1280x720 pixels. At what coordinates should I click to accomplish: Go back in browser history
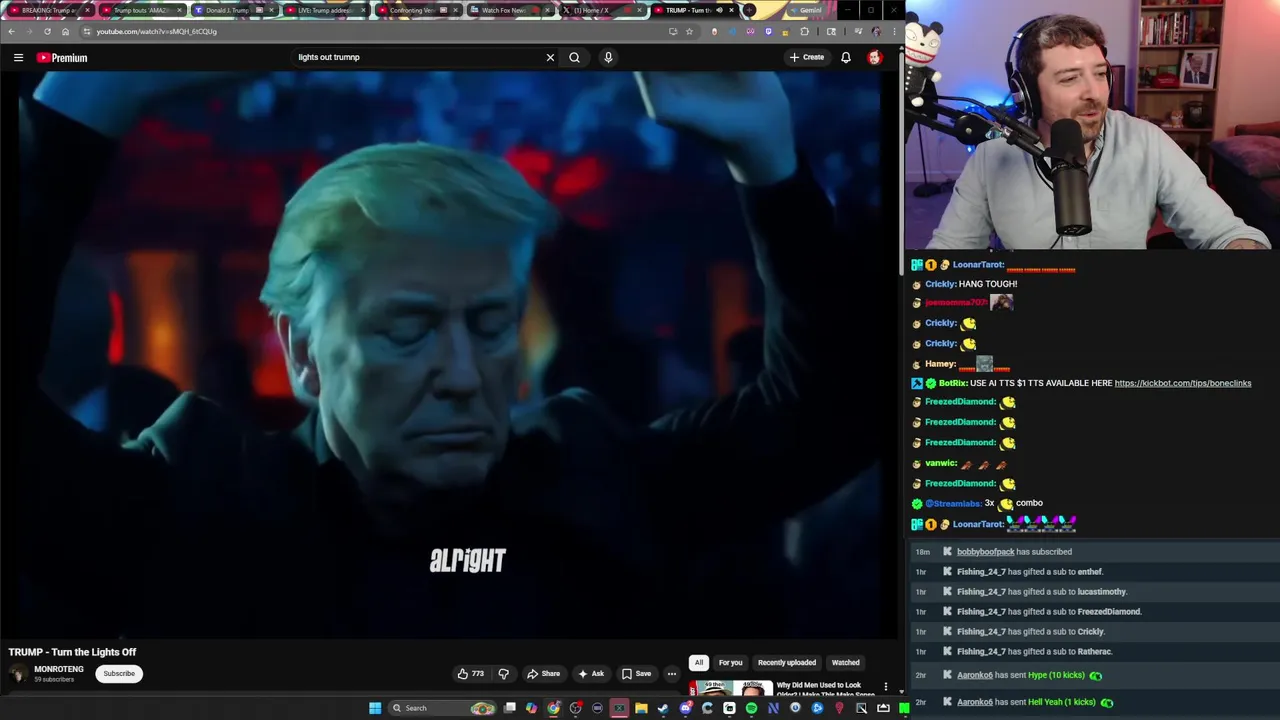click(x=11, y=31)
